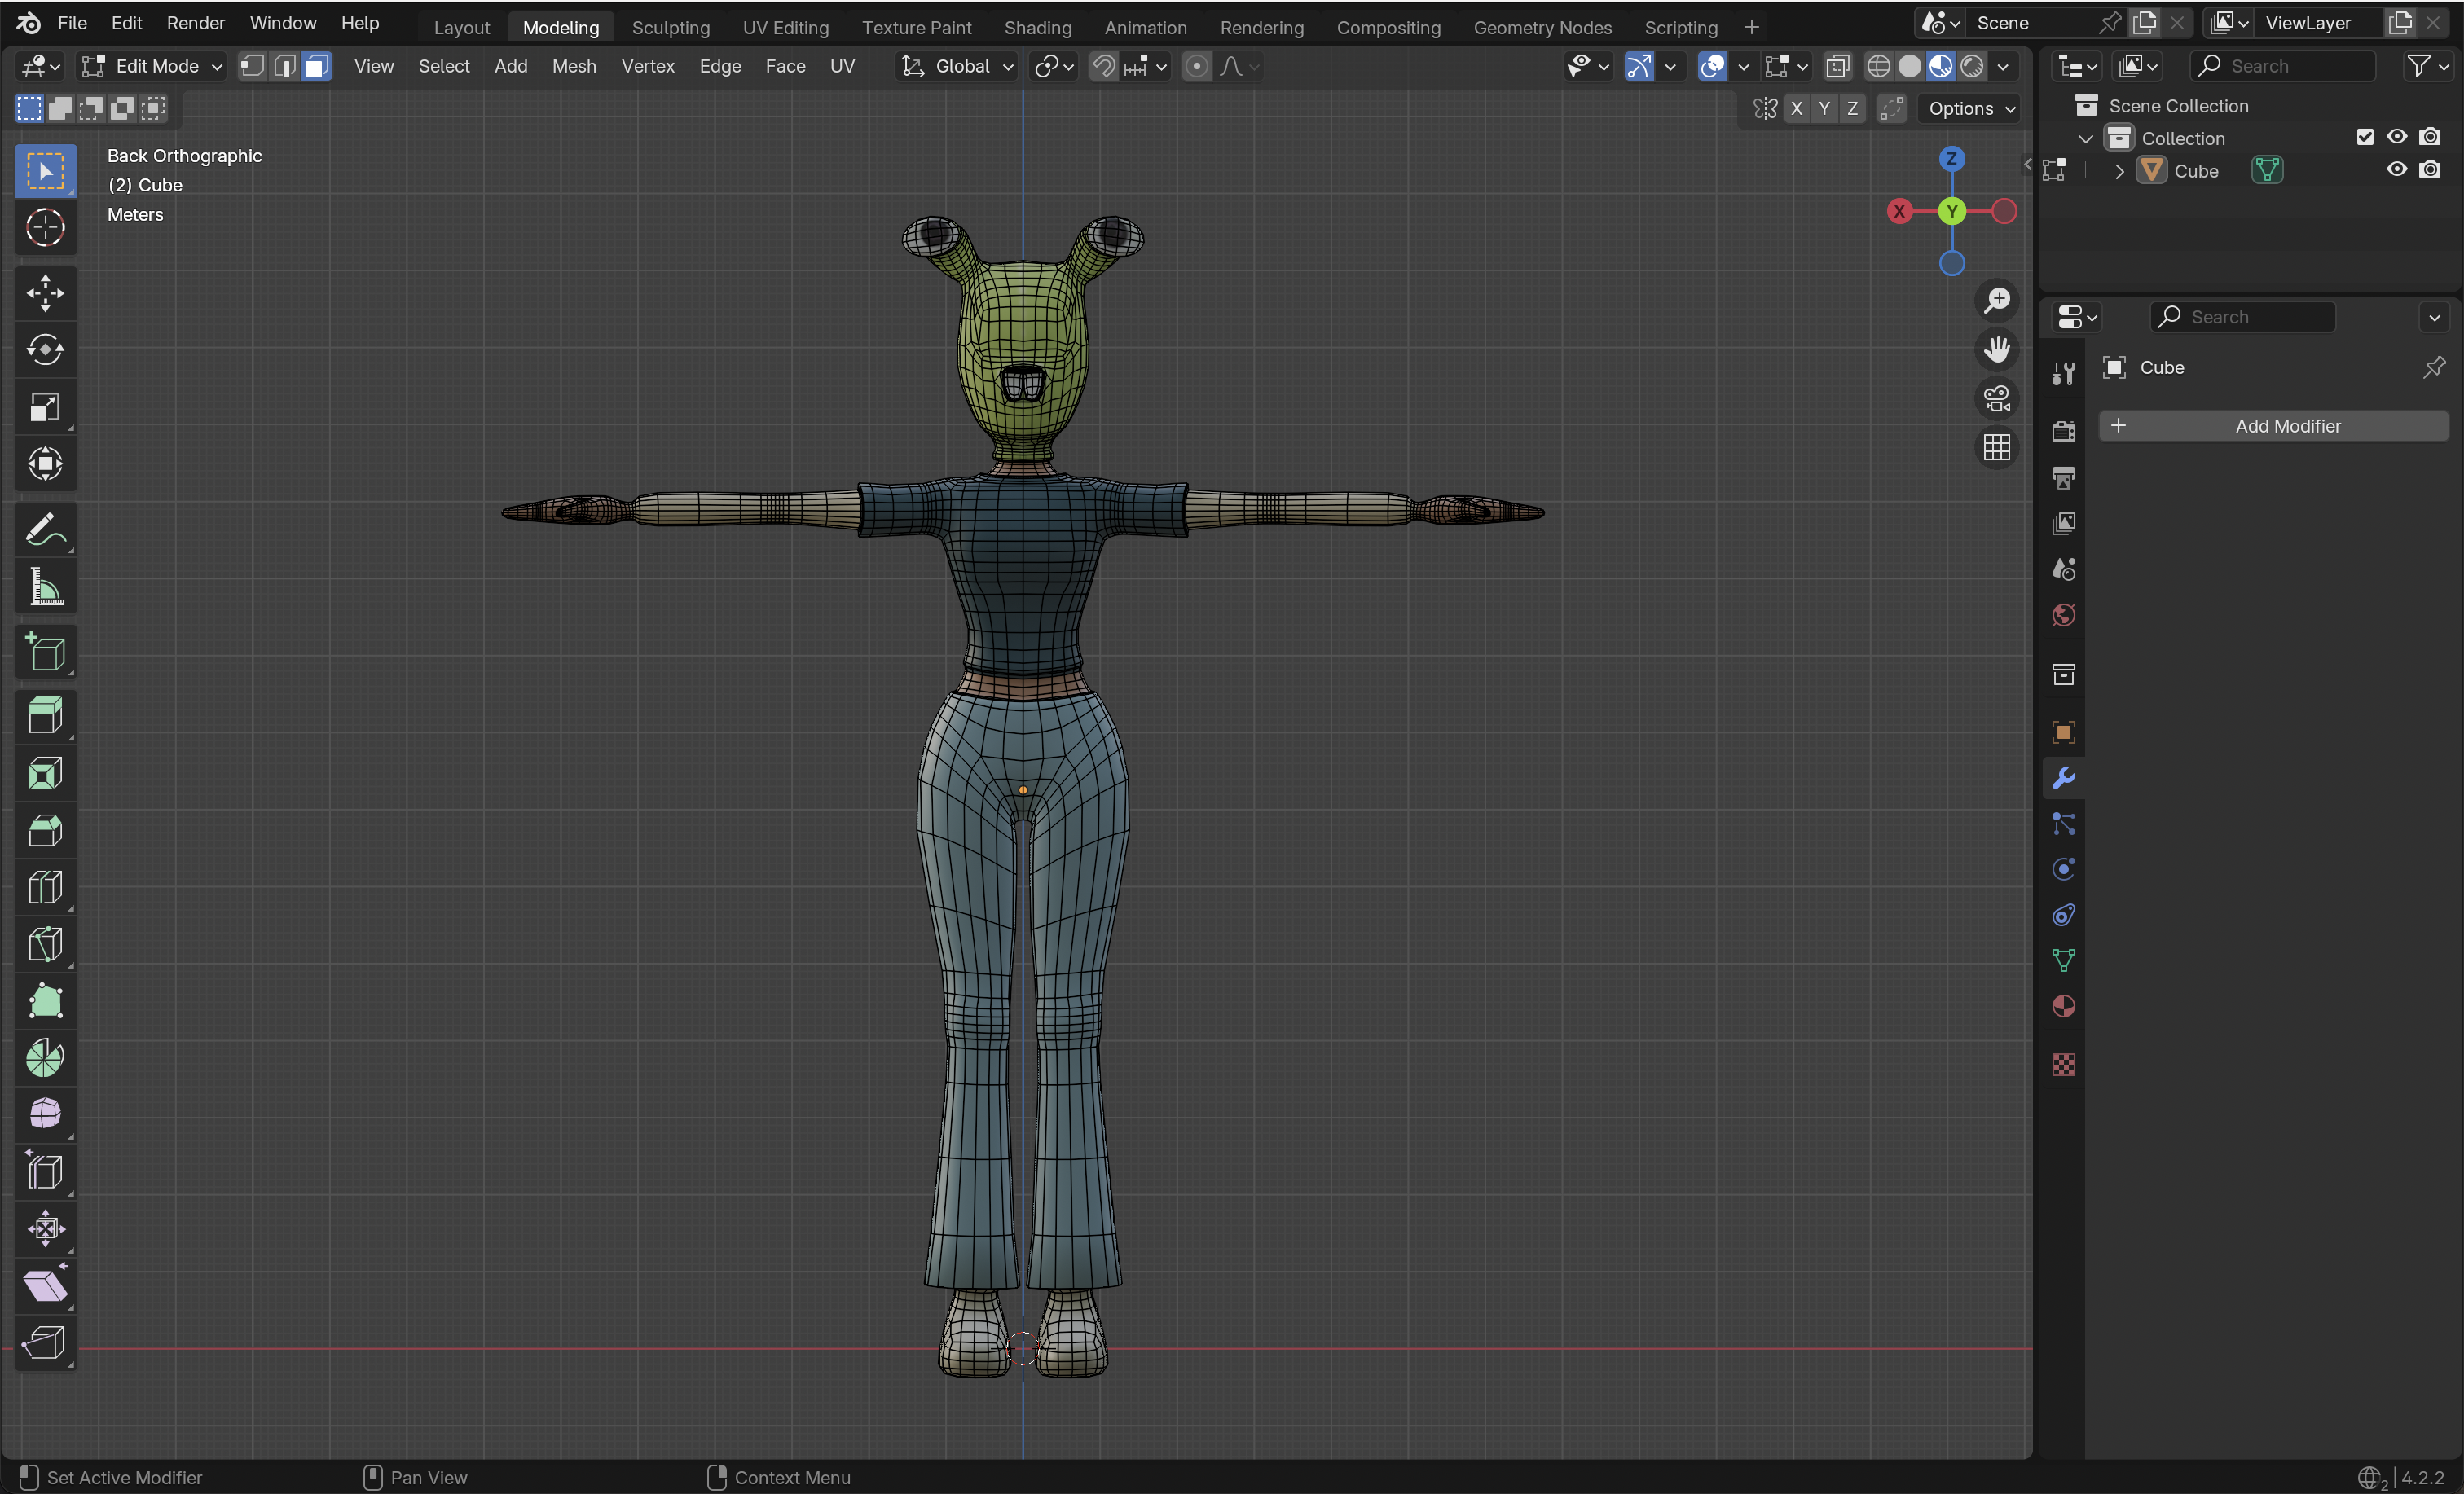Open the overlays dropdown arrow
The image size is (2464, 1494).
1743,66
